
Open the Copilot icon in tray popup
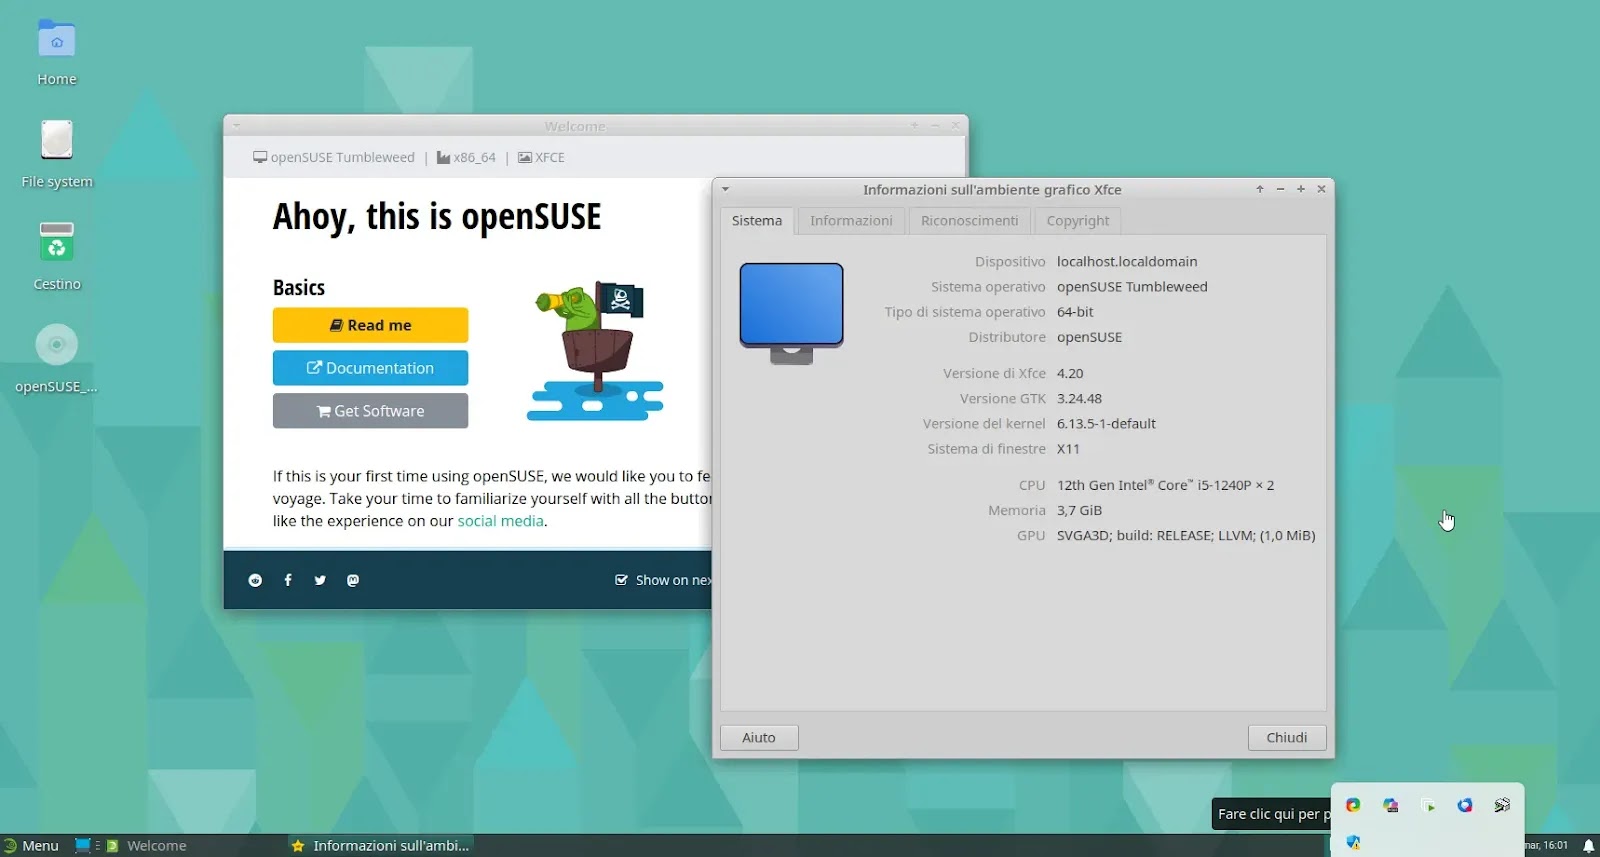(1390, 805)
